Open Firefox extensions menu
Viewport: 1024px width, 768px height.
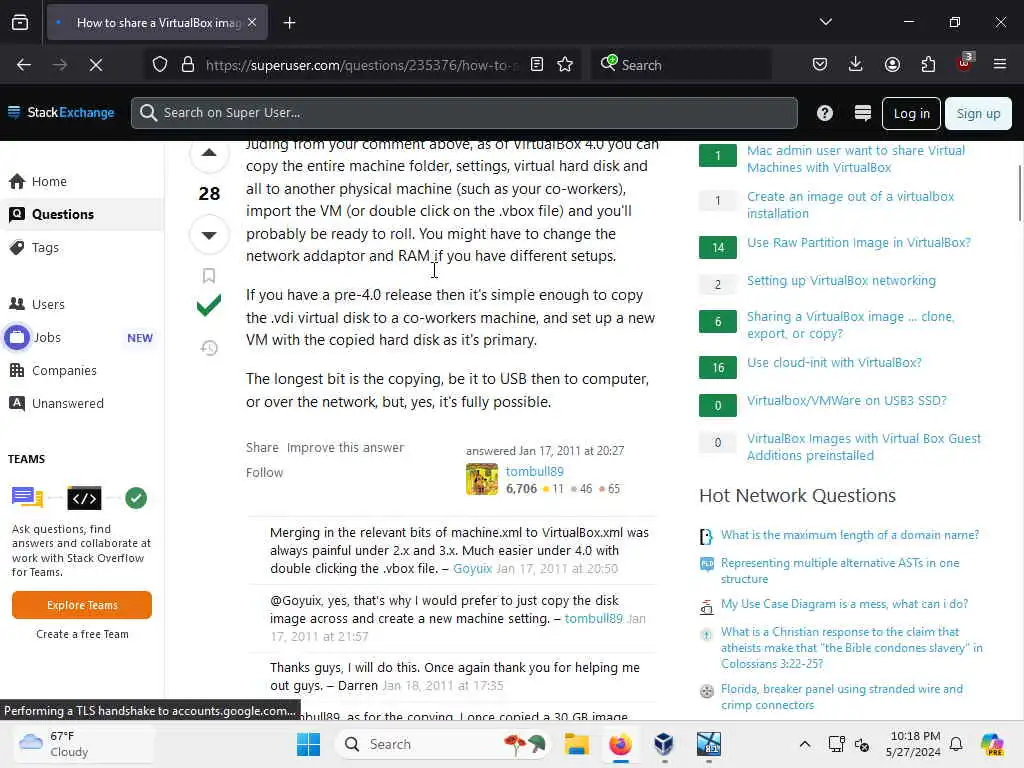pos(928,65)
